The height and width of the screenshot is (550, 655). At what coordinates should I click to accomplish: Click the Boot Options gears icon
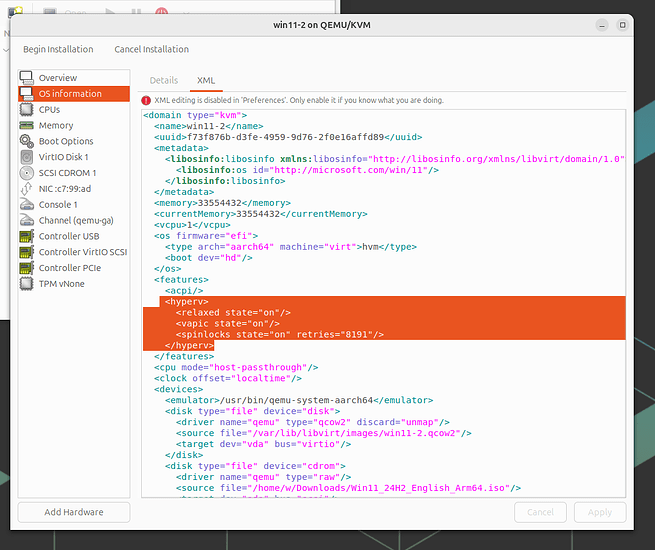coord(26,141)
